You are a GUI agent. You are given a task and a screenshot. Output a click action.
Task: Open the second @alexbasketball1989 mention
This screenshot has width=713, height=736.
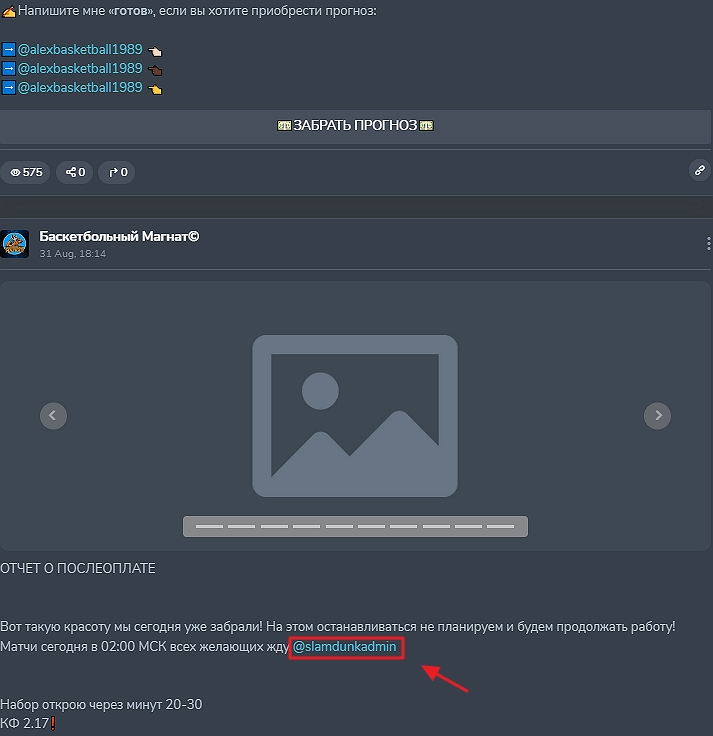[x=80, y=69]
